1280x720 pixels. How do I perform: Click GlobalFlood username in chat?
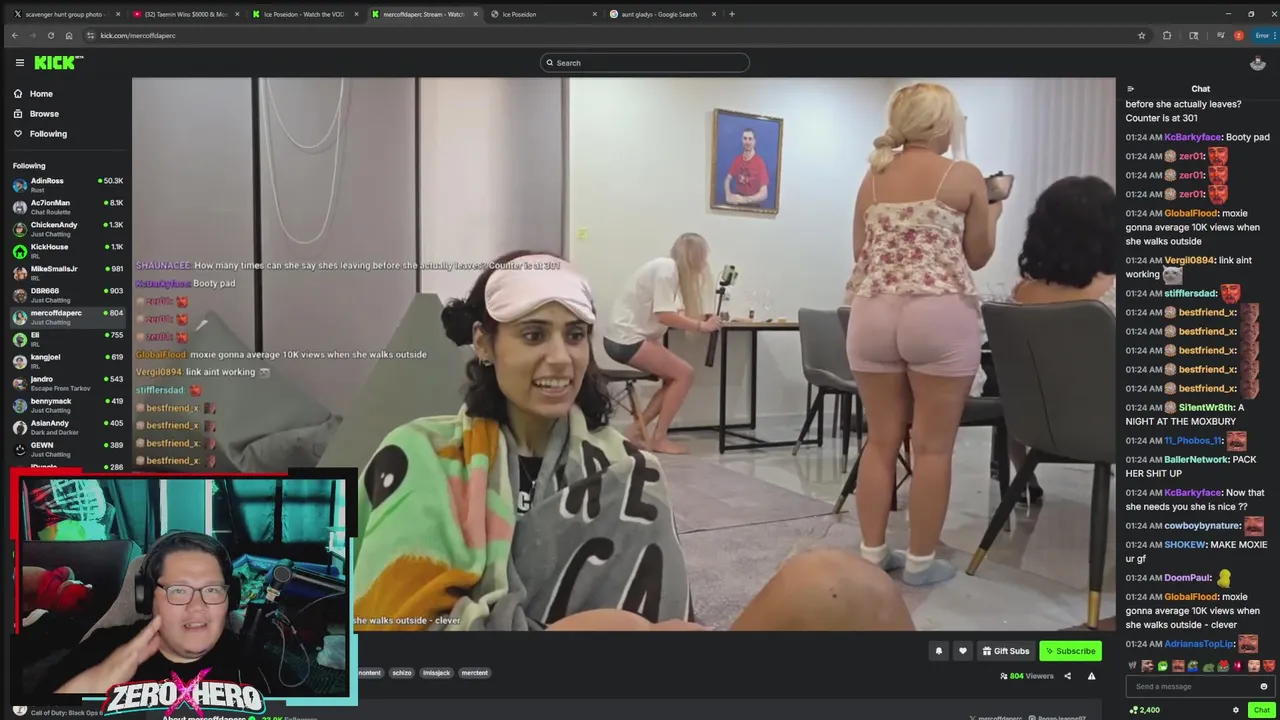[1191, 213]
